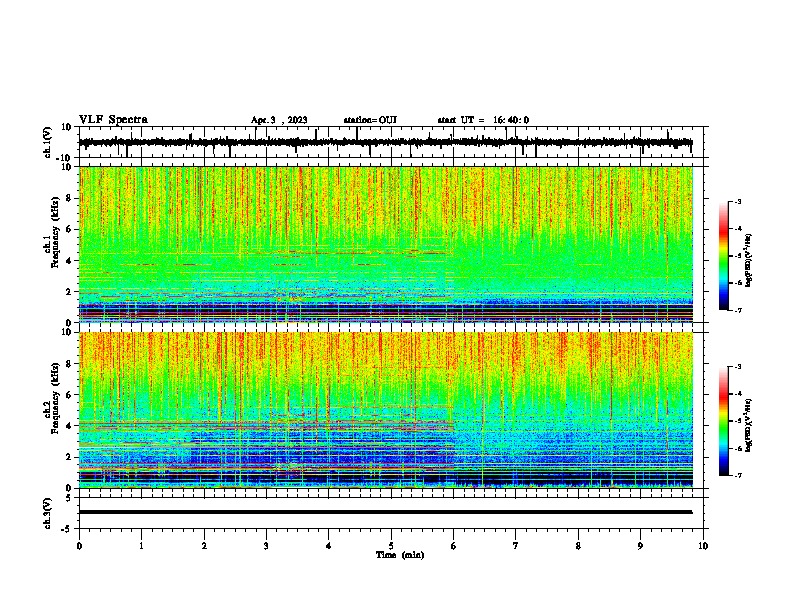Click the "1" tick label on the time axis
Viewport: 792px width, 612px height.
[x=142, y=546]
